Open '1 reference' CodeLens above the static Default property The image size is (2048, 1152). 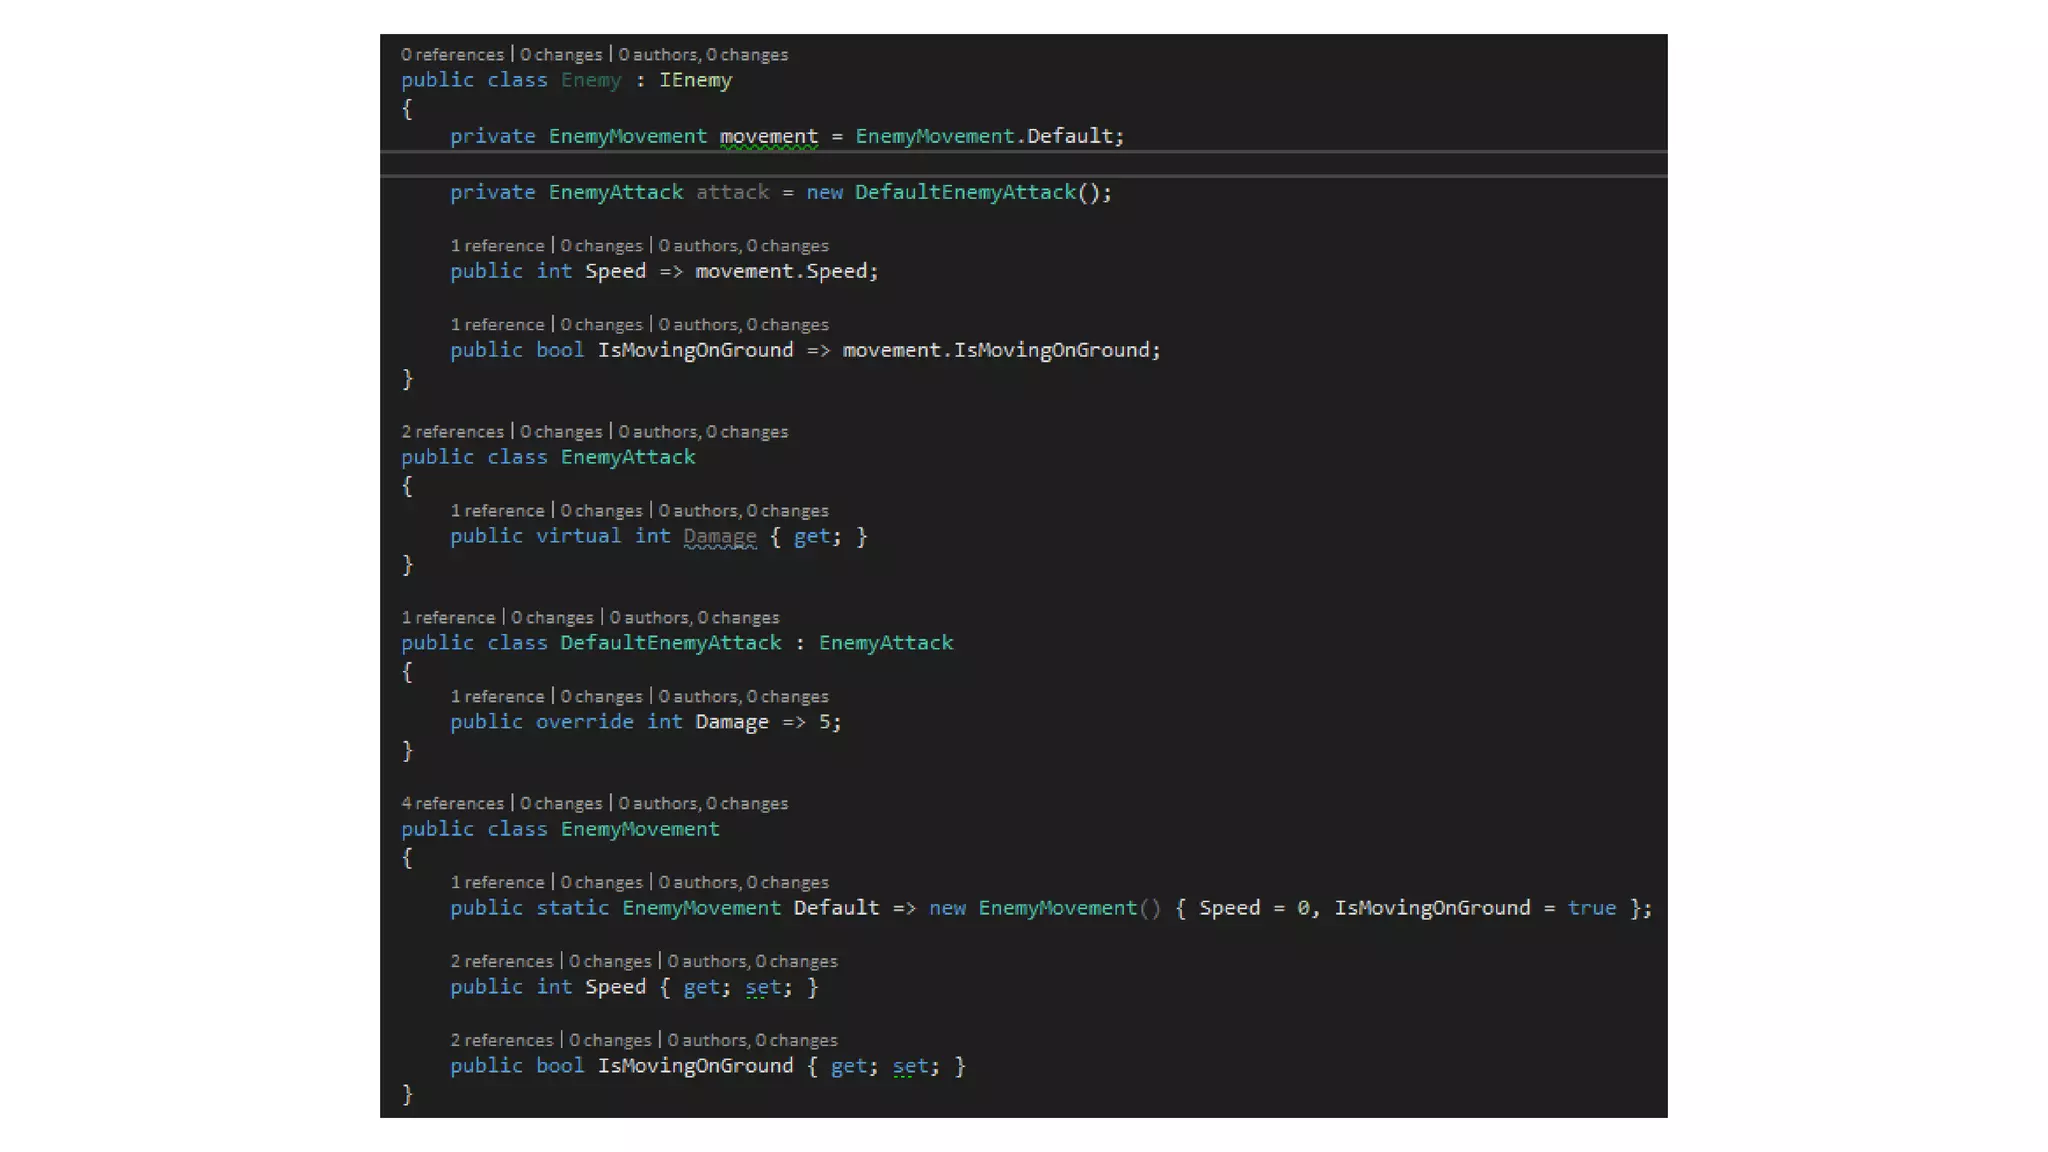click(497, 883)
